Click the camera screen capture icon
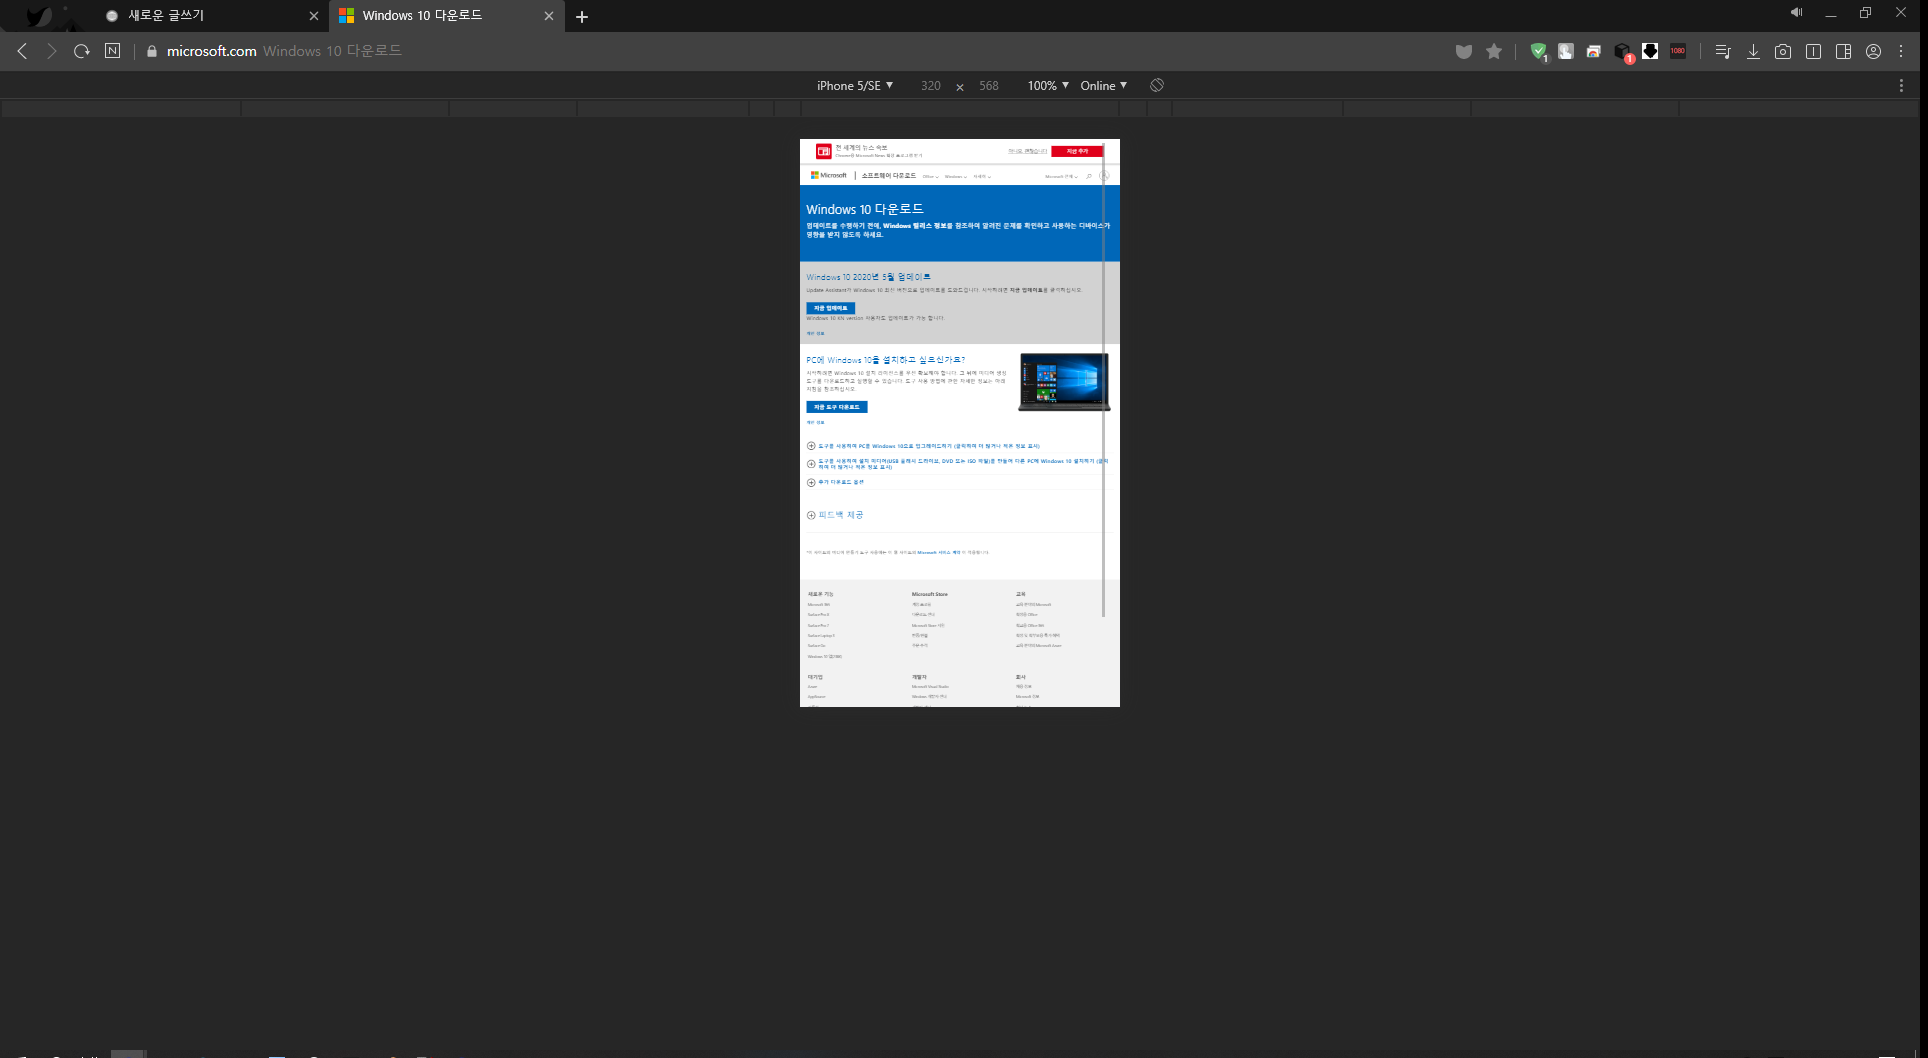This screenshot has width=1928, height=1058. click(x=1783, y=52)
